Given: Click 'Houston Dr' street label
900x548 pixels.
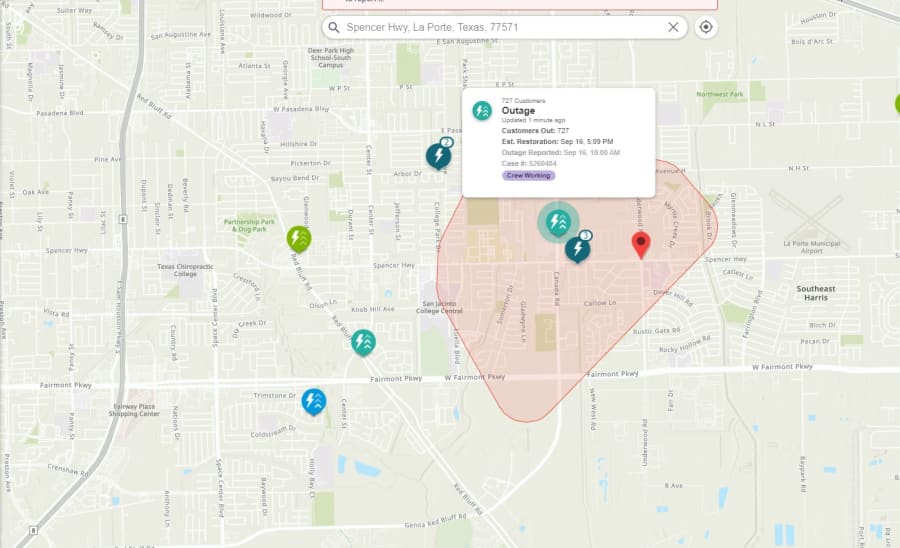Looking at the screenshot, I should 818,18.
